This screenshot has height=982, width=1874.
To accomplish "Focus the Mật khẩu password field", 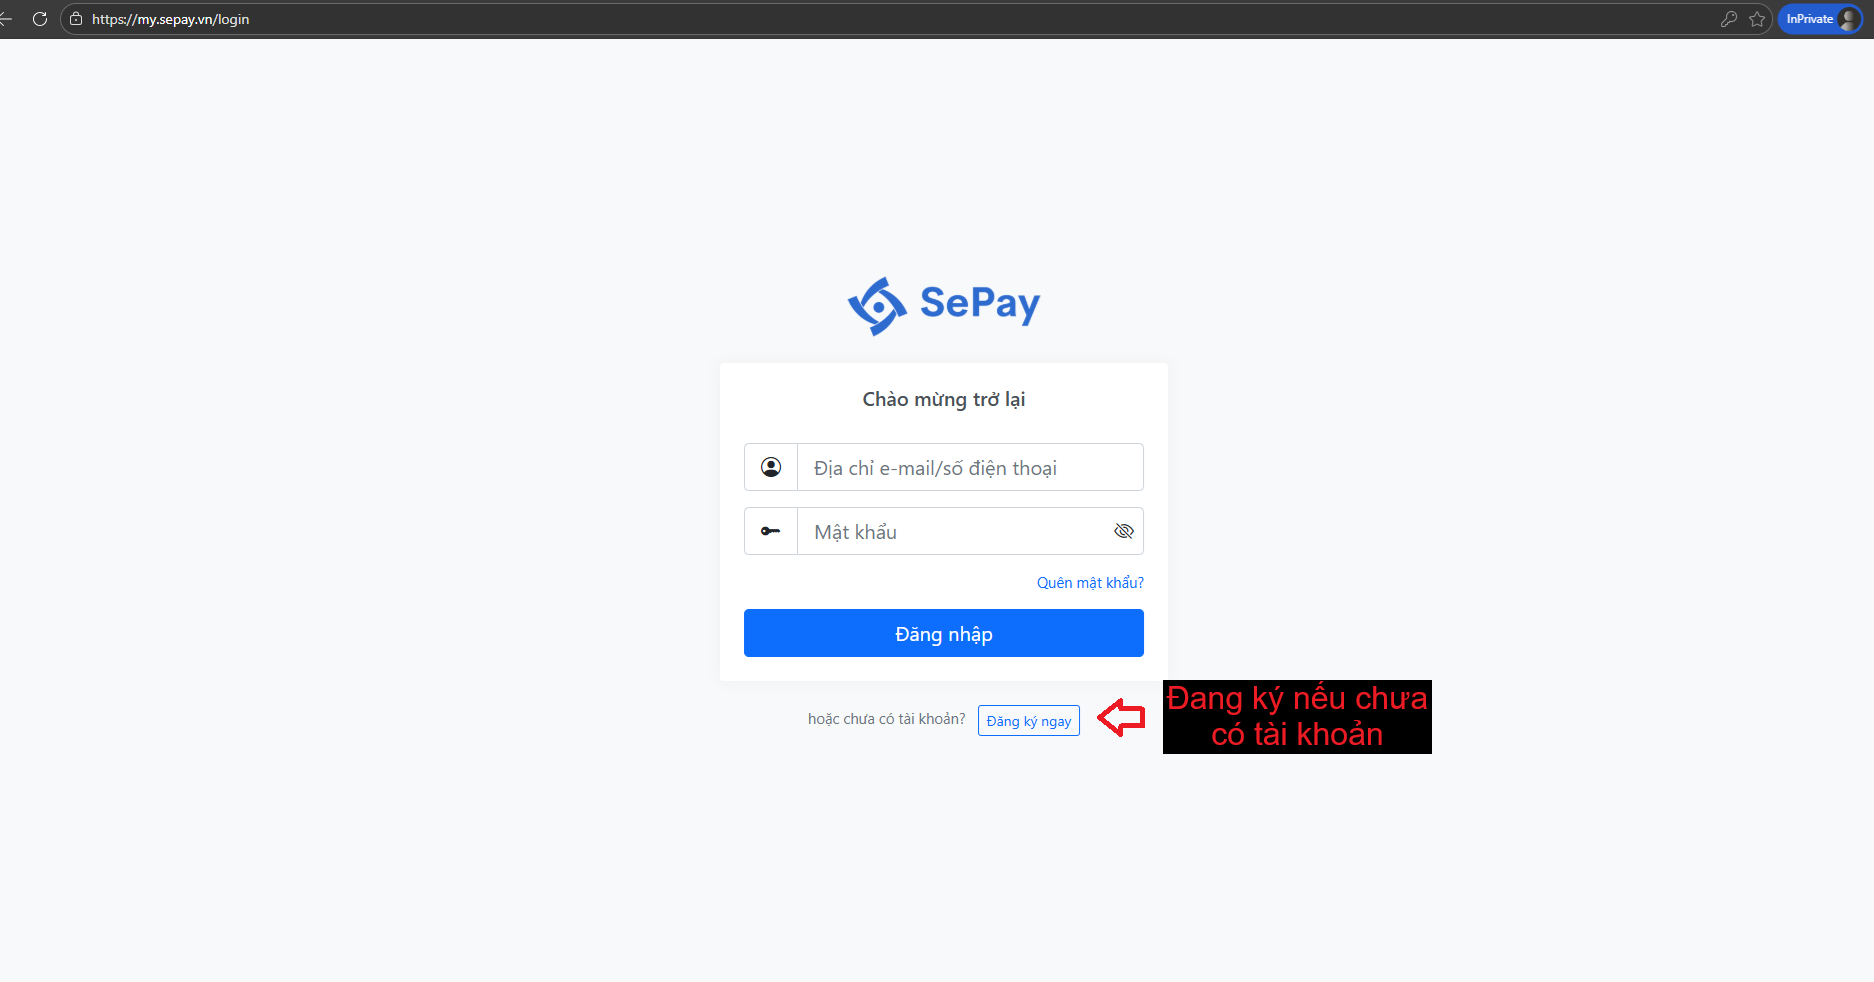I will coord(954,531).
